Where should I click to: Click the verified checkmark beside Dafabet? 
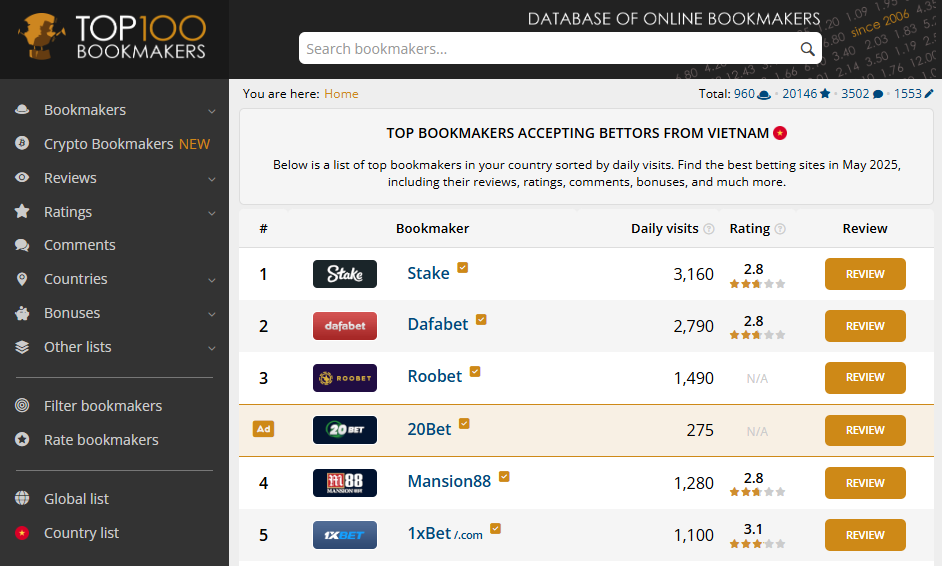[481, 319]
